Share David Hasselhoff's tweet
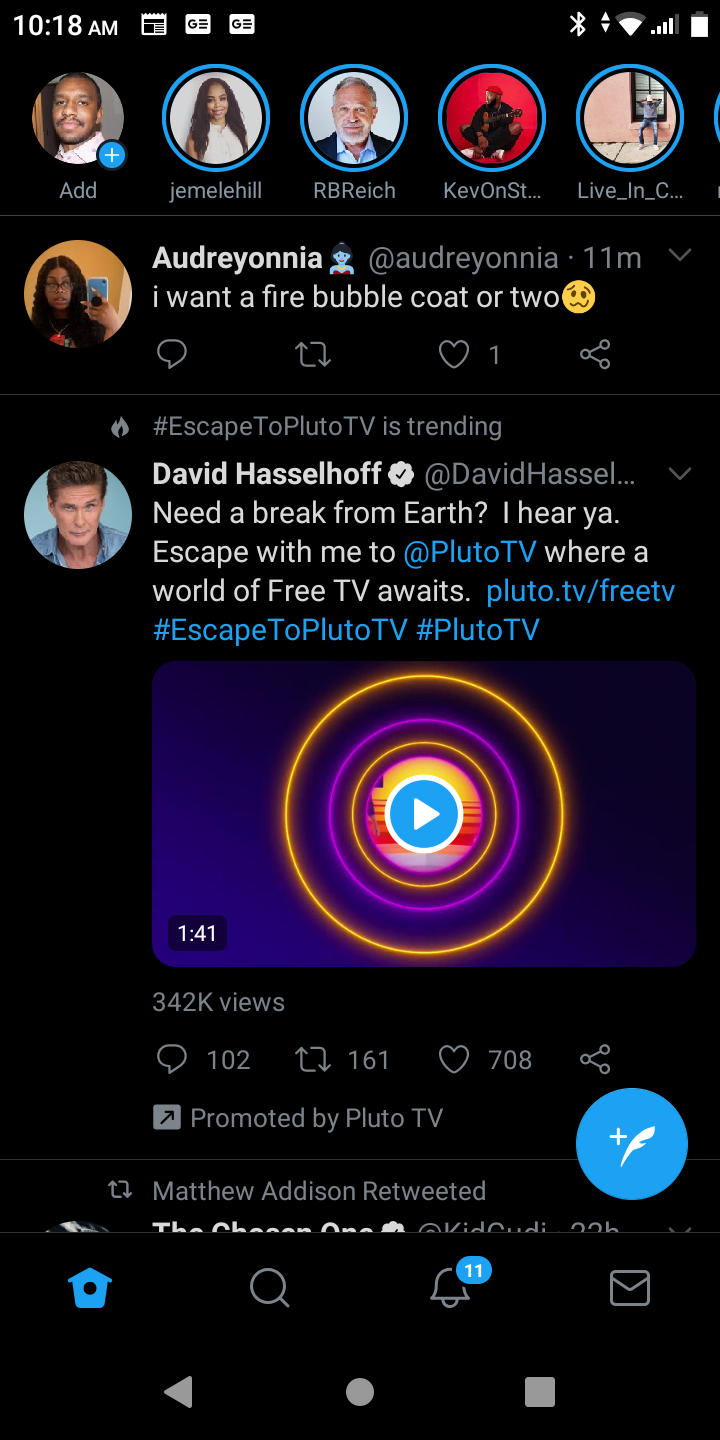 [x=595, y=1060]
